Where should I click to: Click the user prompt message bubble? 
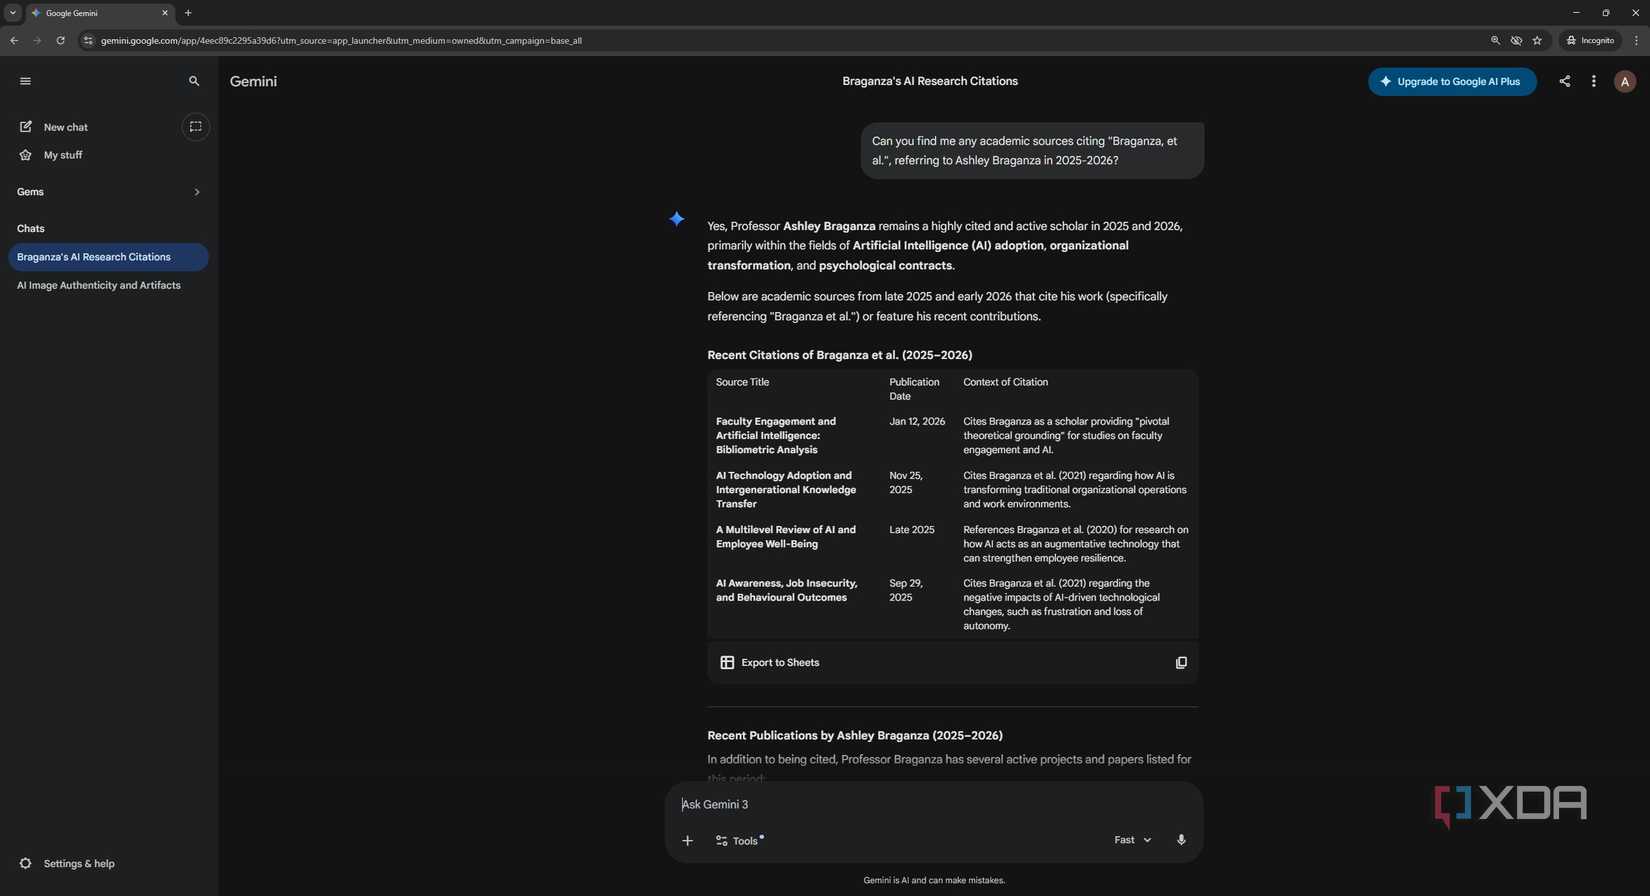tap(1032, 150)
